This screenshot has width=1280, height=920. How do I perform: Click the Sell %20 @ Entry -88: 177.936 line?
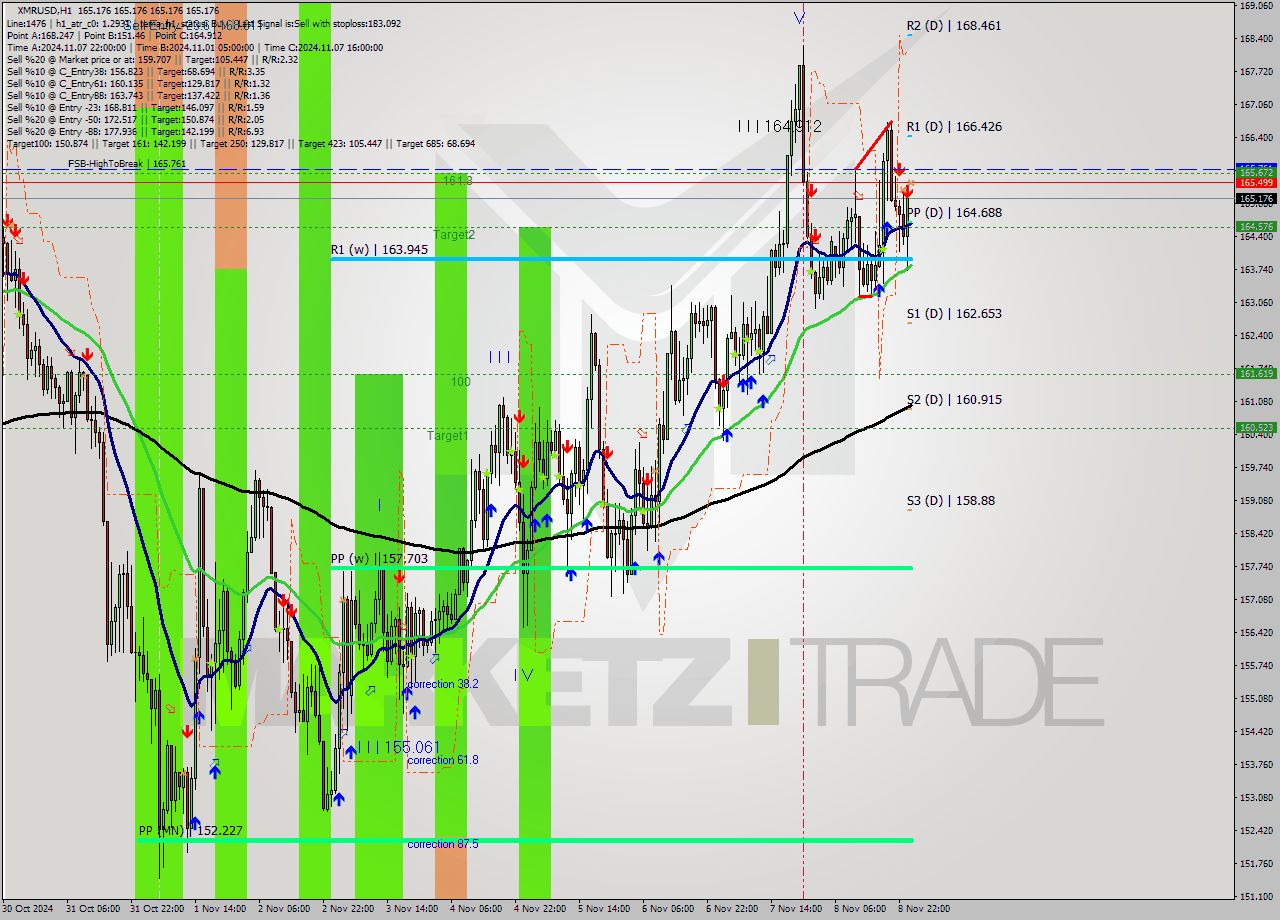(x=136, y=131)
